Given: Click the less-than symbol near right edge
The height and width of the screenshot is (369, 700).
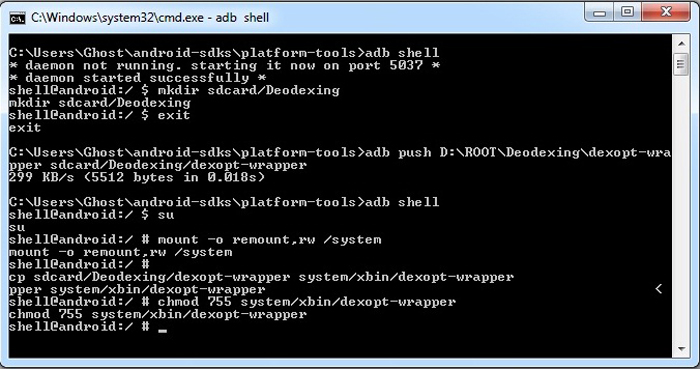Looking at the screenshot, I should (659, 289).
